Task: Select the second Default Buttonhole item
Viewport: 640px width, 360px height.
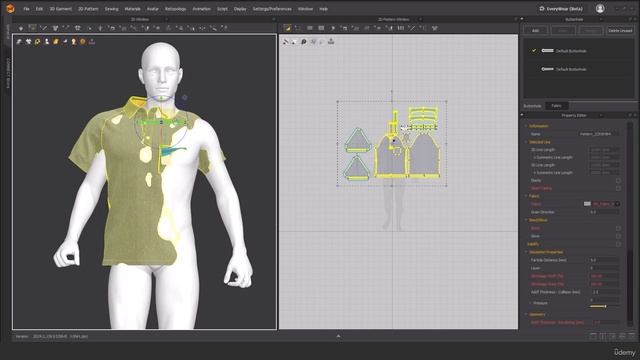Action: click(x=579, y=69)
